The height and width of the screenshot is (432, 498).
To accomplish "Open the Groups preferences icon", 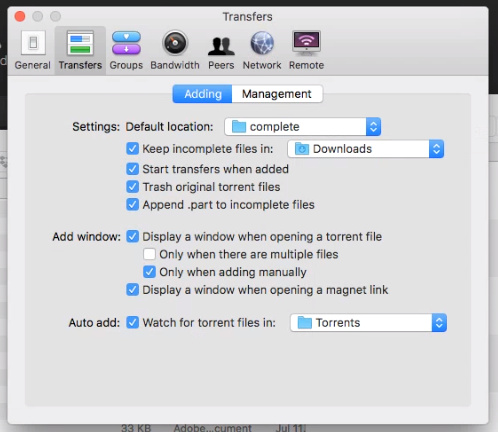I will (x=126, y=43).
